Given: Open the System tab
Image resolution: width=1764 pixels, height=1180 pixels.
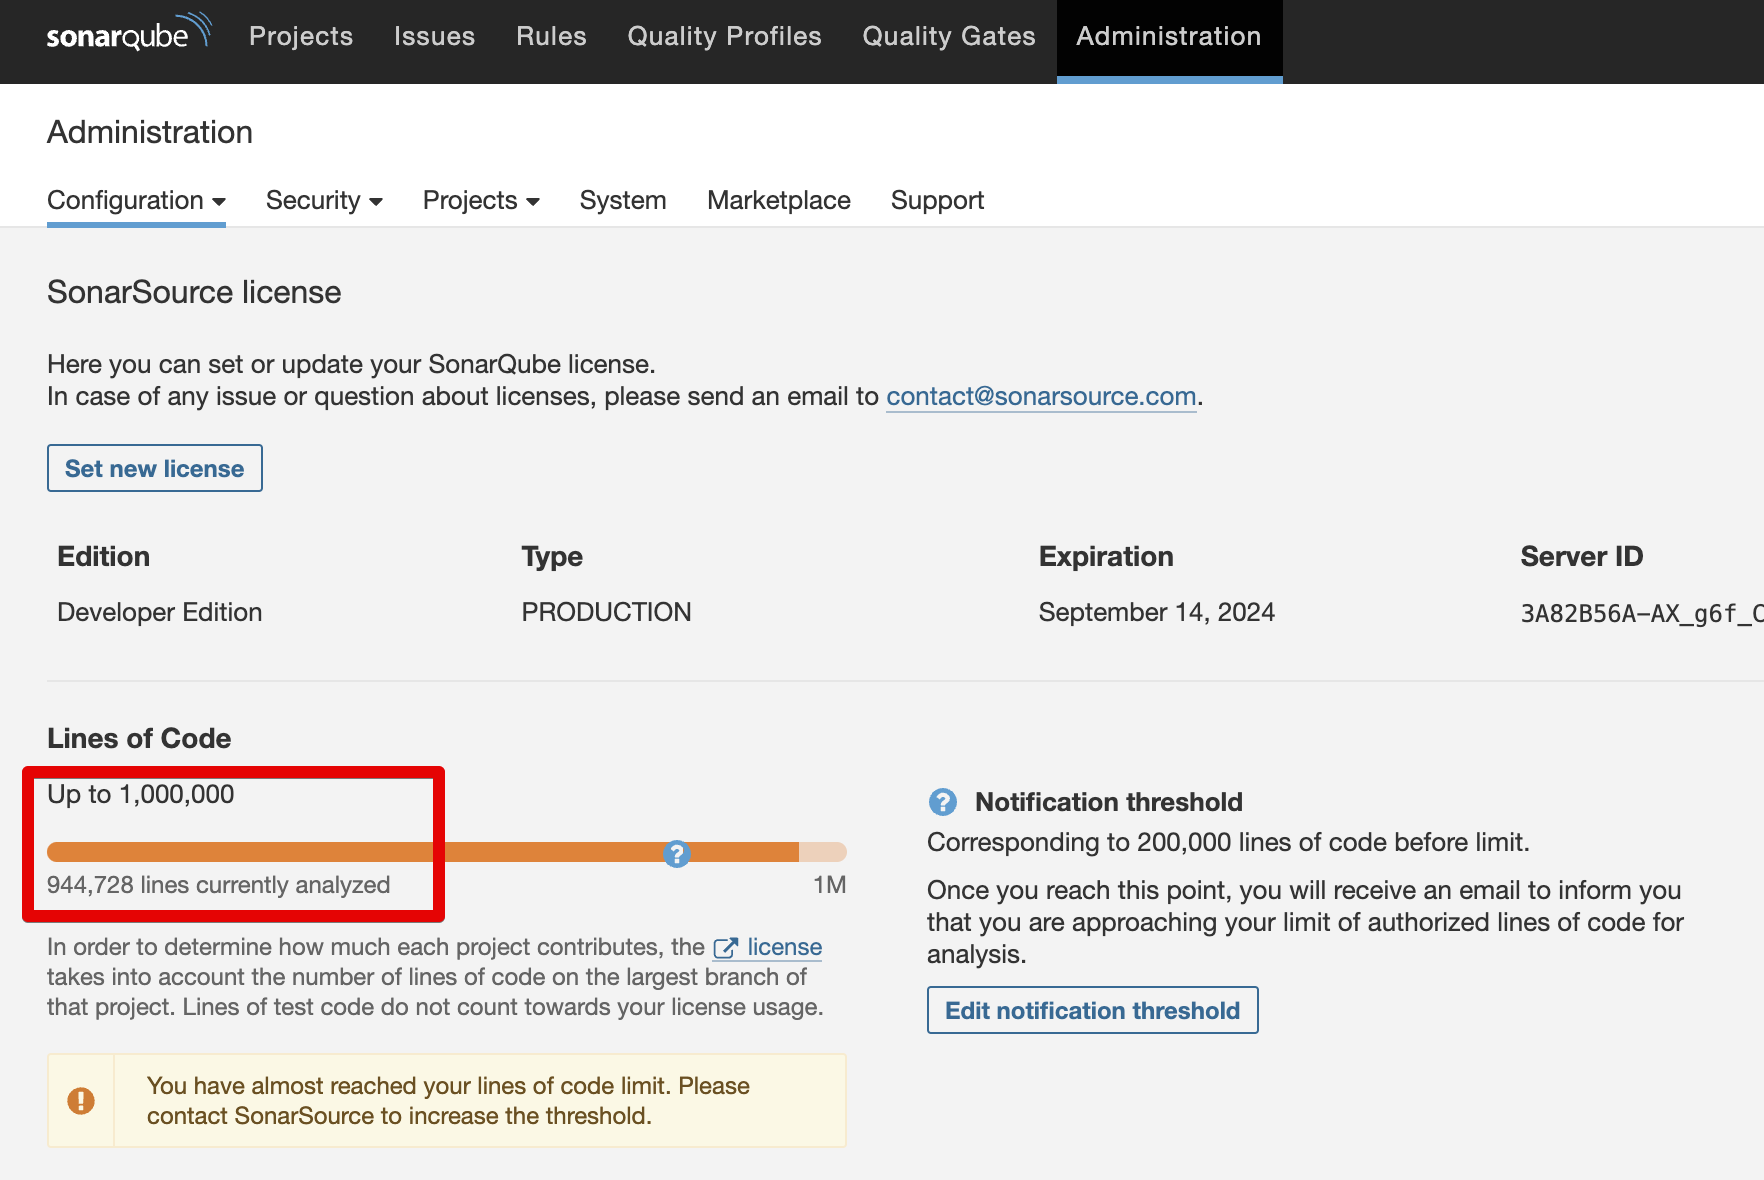Looking at the screenshot, I should pyautogui.click(x=623, y=200).
